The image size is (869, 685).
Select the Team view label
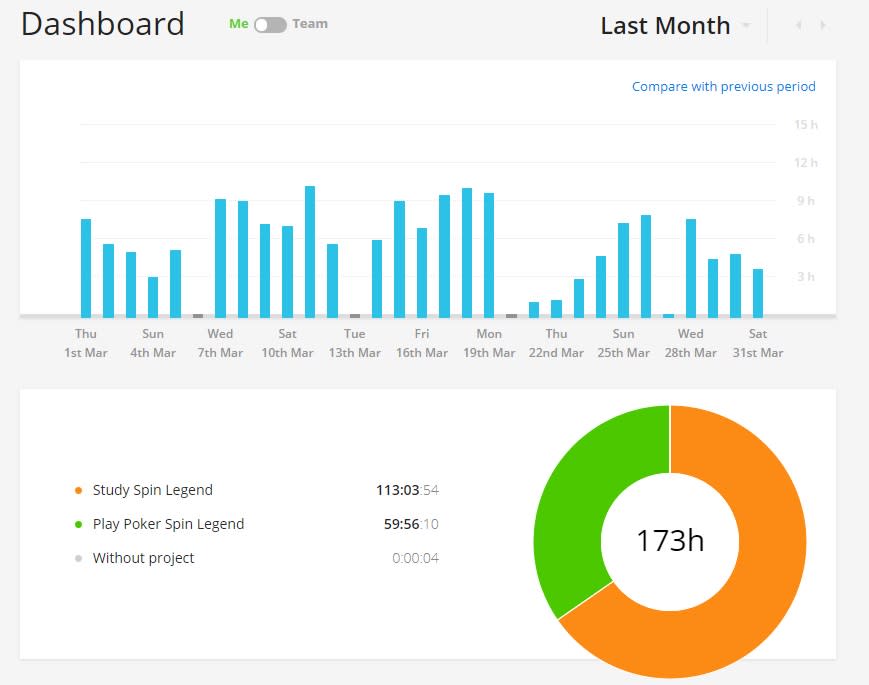[310, 24]
